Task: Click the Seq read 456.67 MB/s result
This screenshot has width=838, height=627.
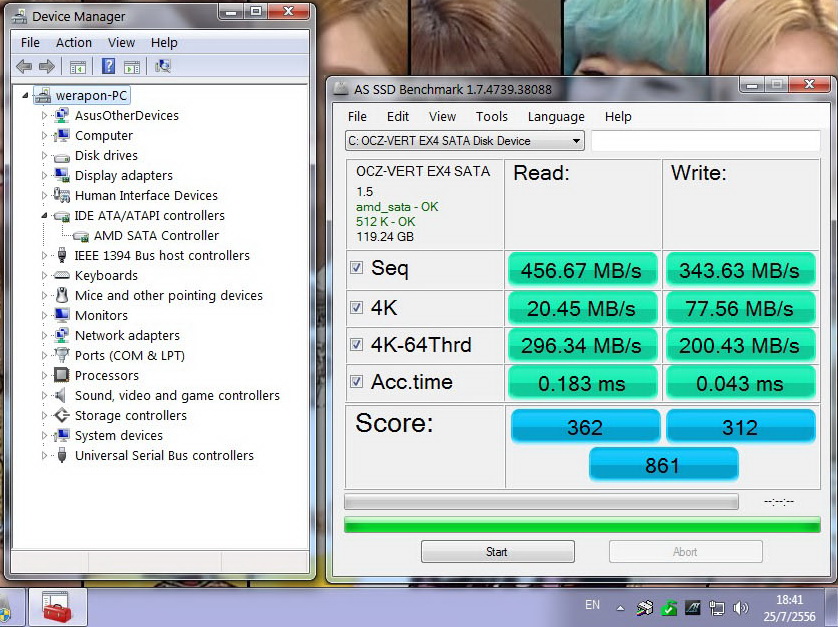Action: (x=582, y=270)
